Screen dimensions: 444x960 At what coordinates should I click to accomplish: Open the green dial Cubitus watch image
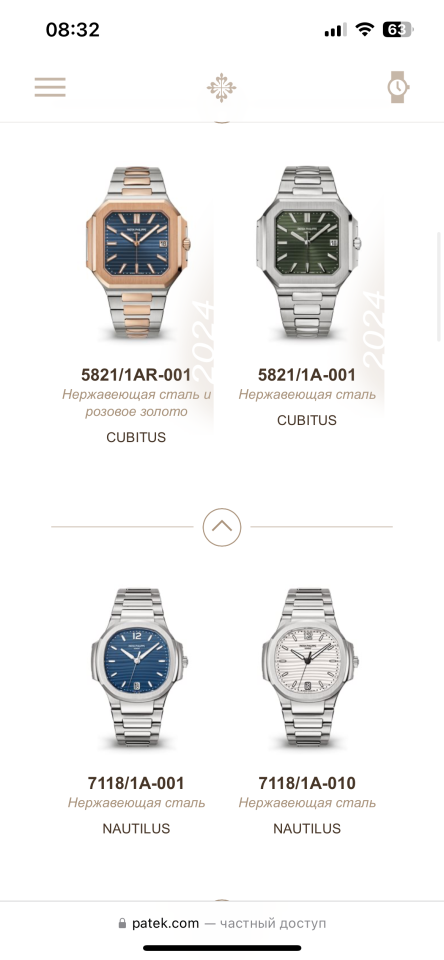pos(307,252)
